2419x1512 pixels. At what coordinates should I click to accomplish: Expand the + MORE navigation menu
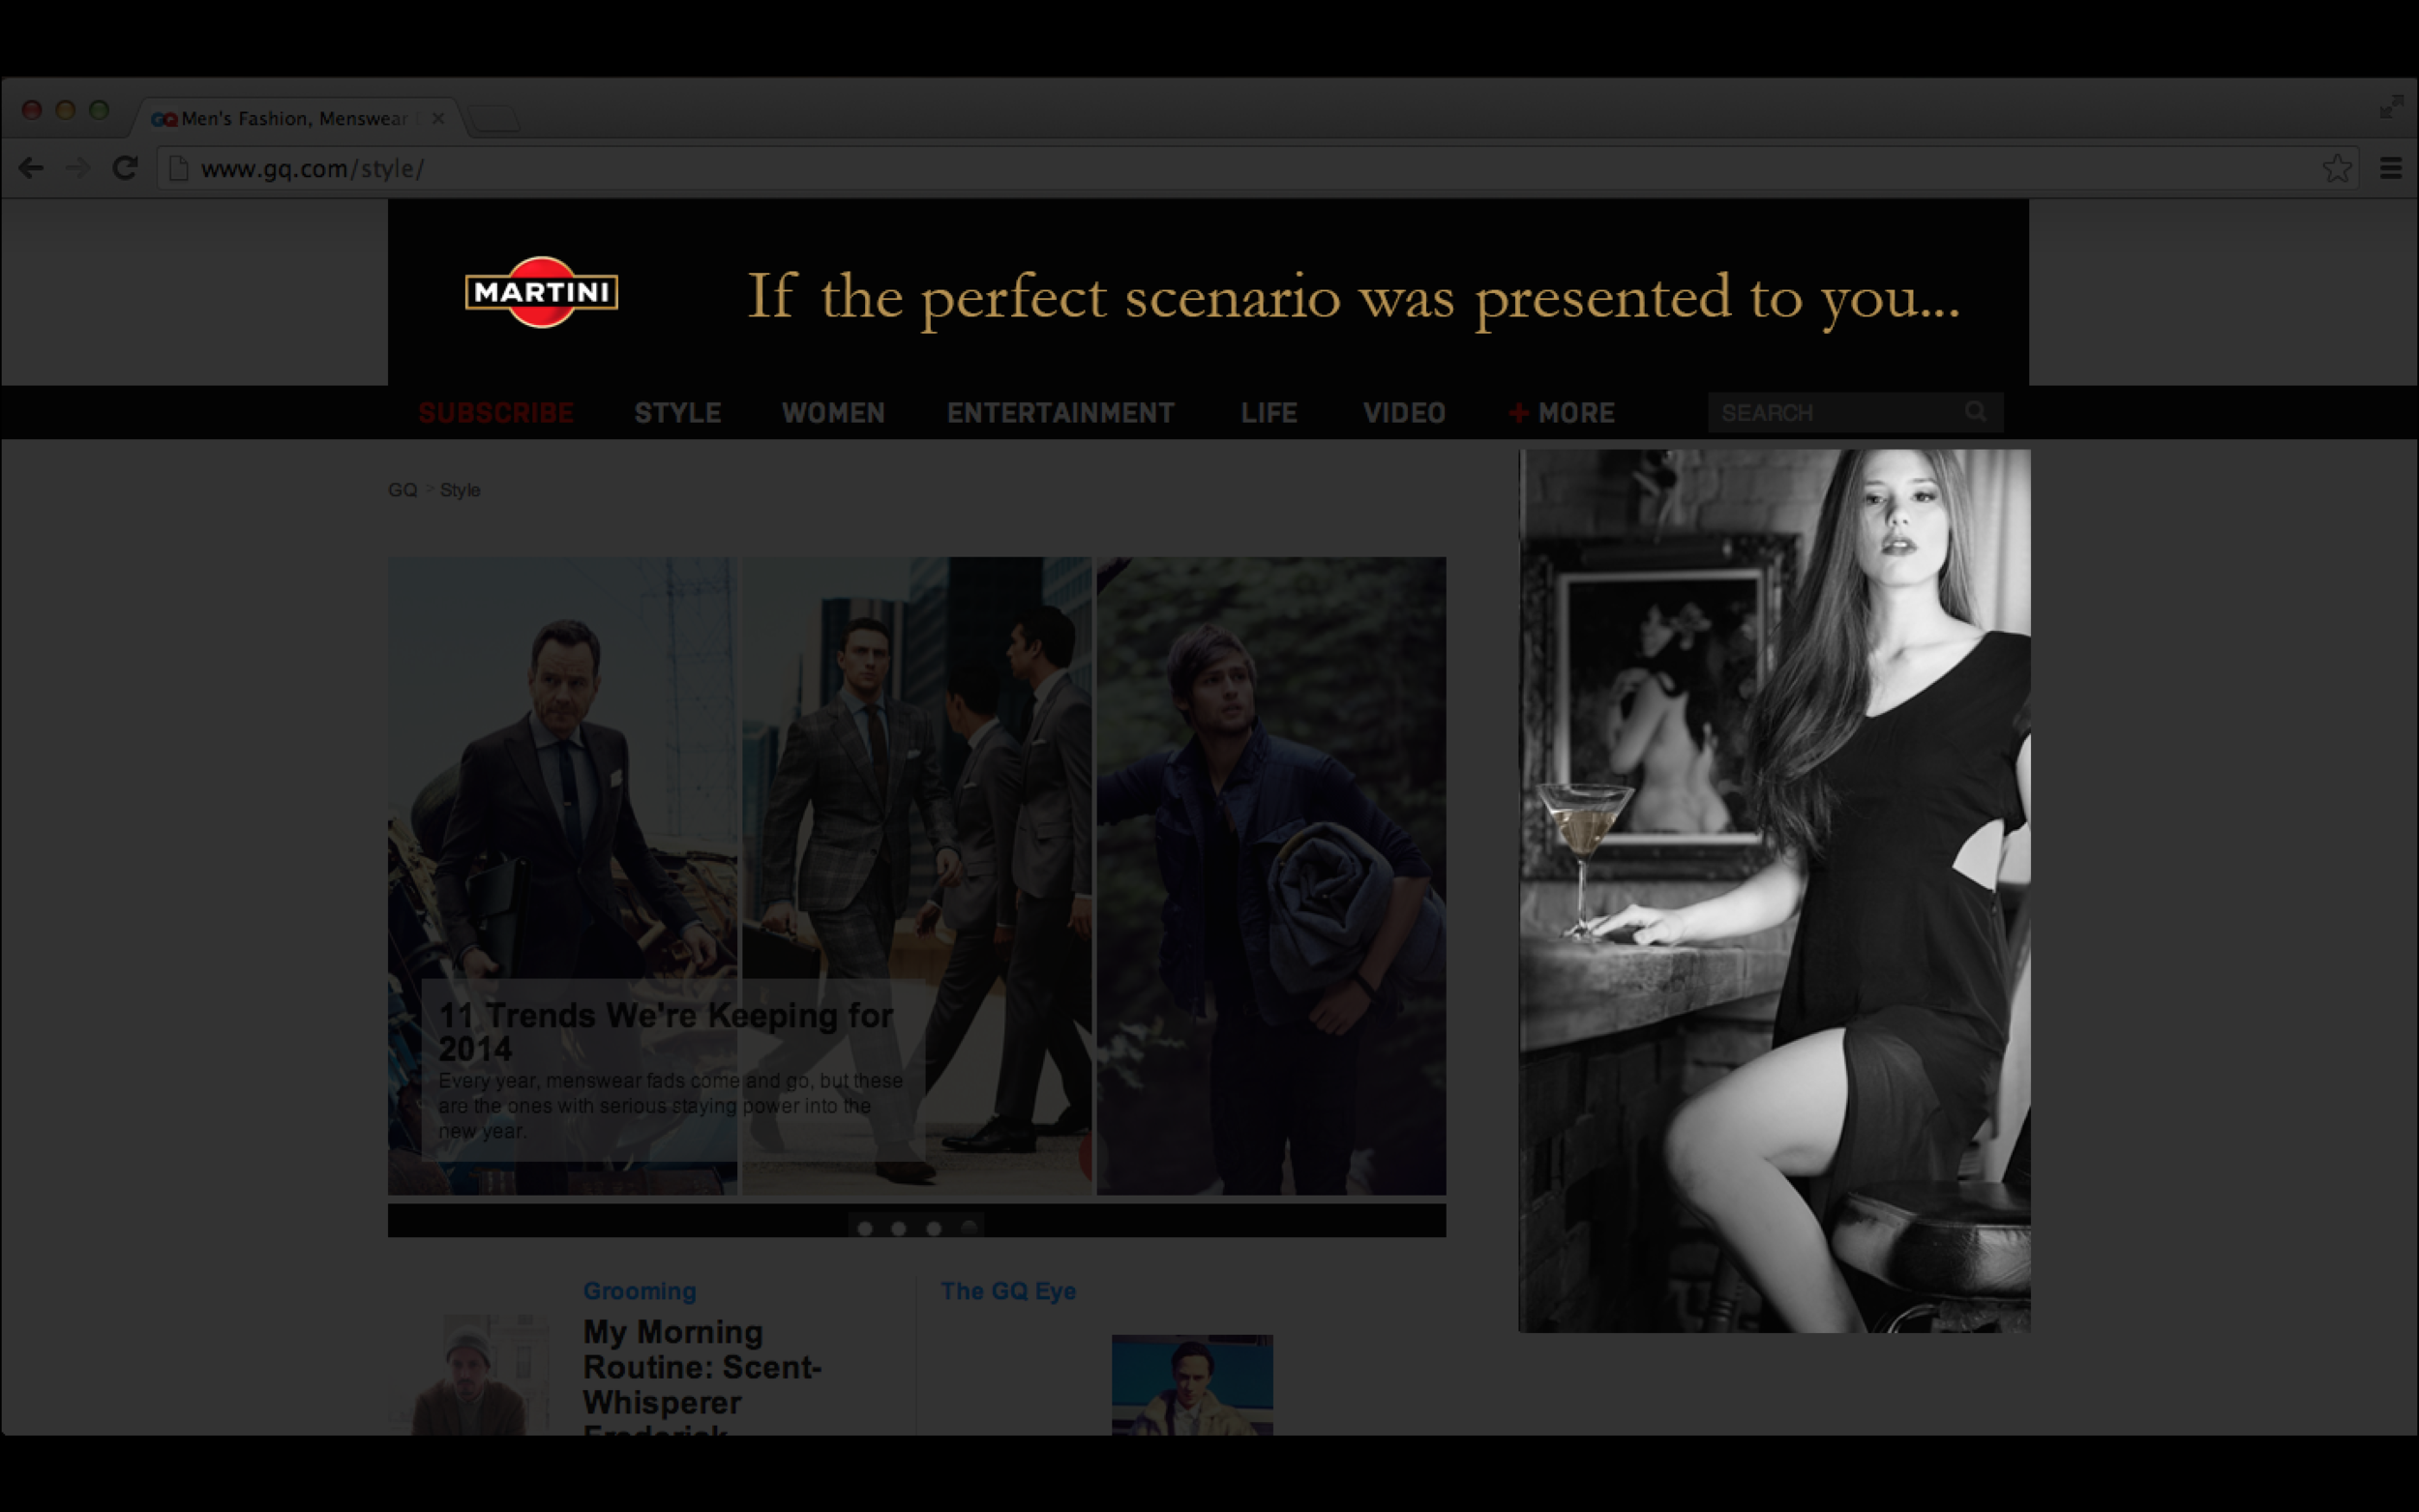[x=1560, y=412]
